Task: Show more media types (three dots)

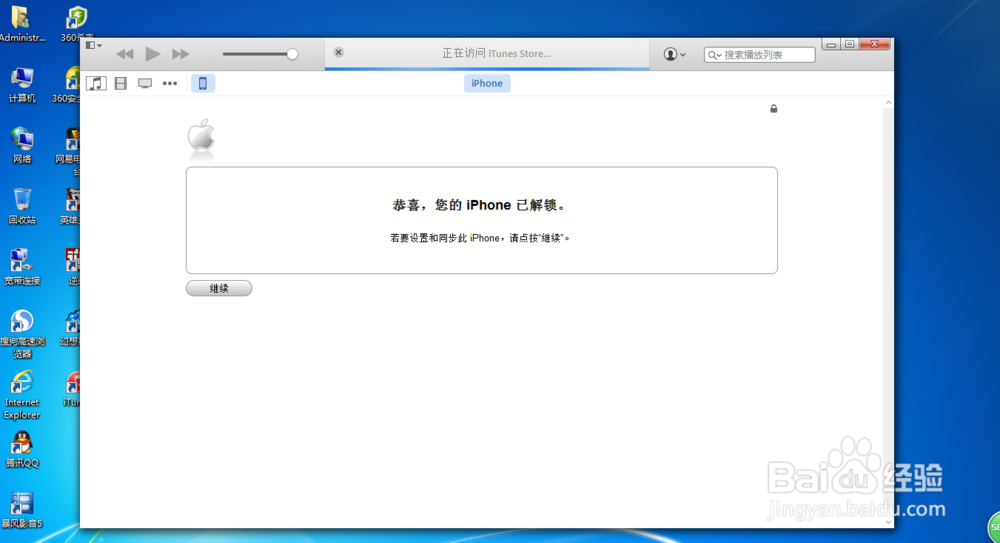Action: pyautogui.click(x=170, y=84)
